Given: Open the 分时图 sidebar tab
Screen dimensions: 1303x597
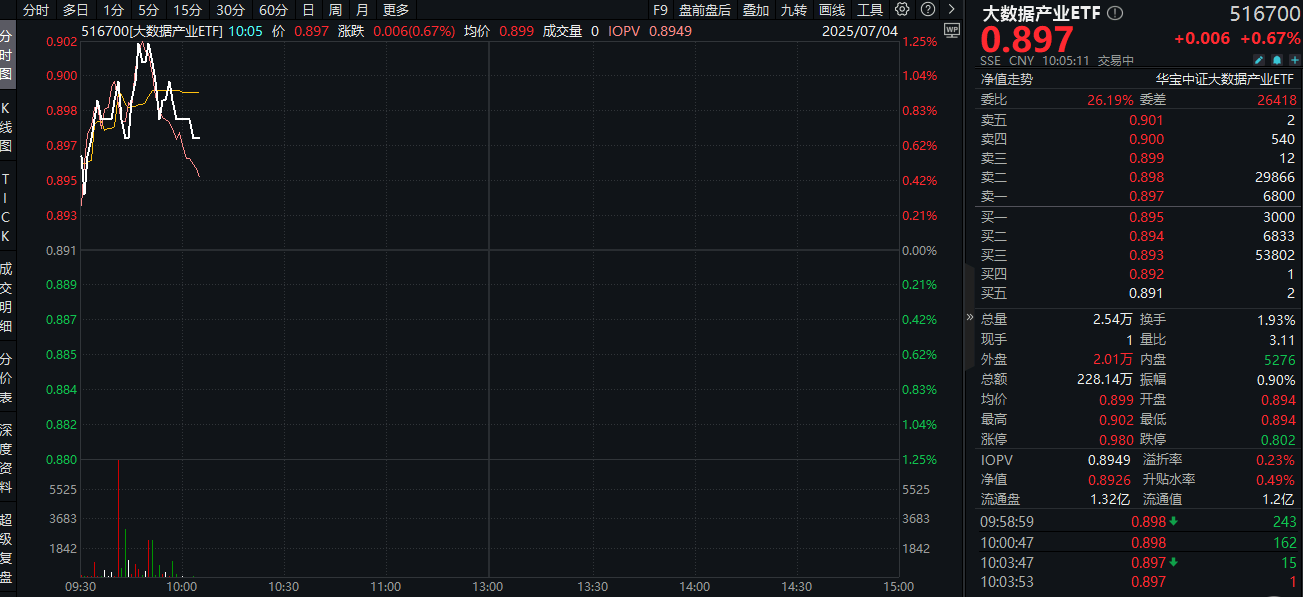Looking at the screenshot, I should coord(6,55).
